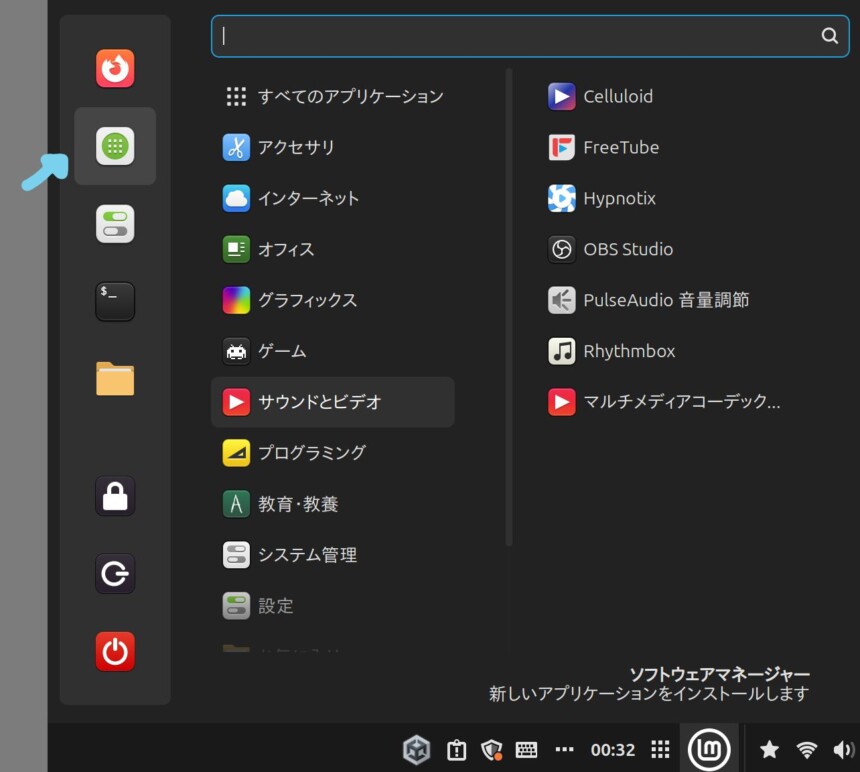
Task: Click the clipboard warning icon in panel
Action: (456, 750)
